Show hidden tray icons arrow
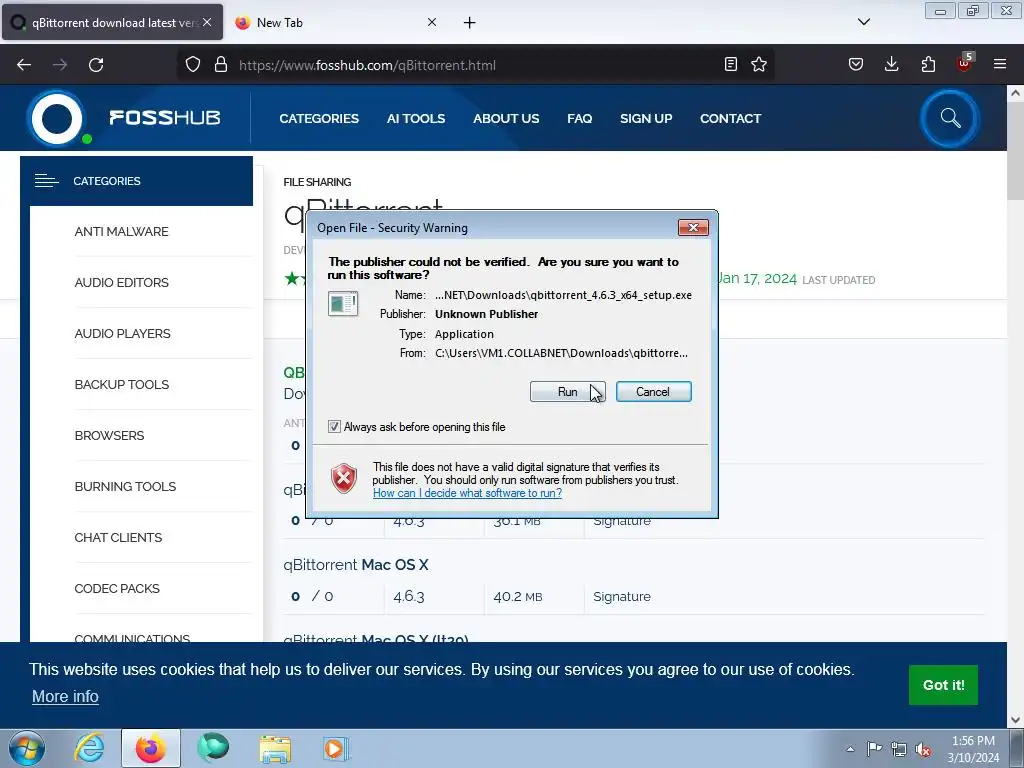The image size is (1024, 768). 850,749
